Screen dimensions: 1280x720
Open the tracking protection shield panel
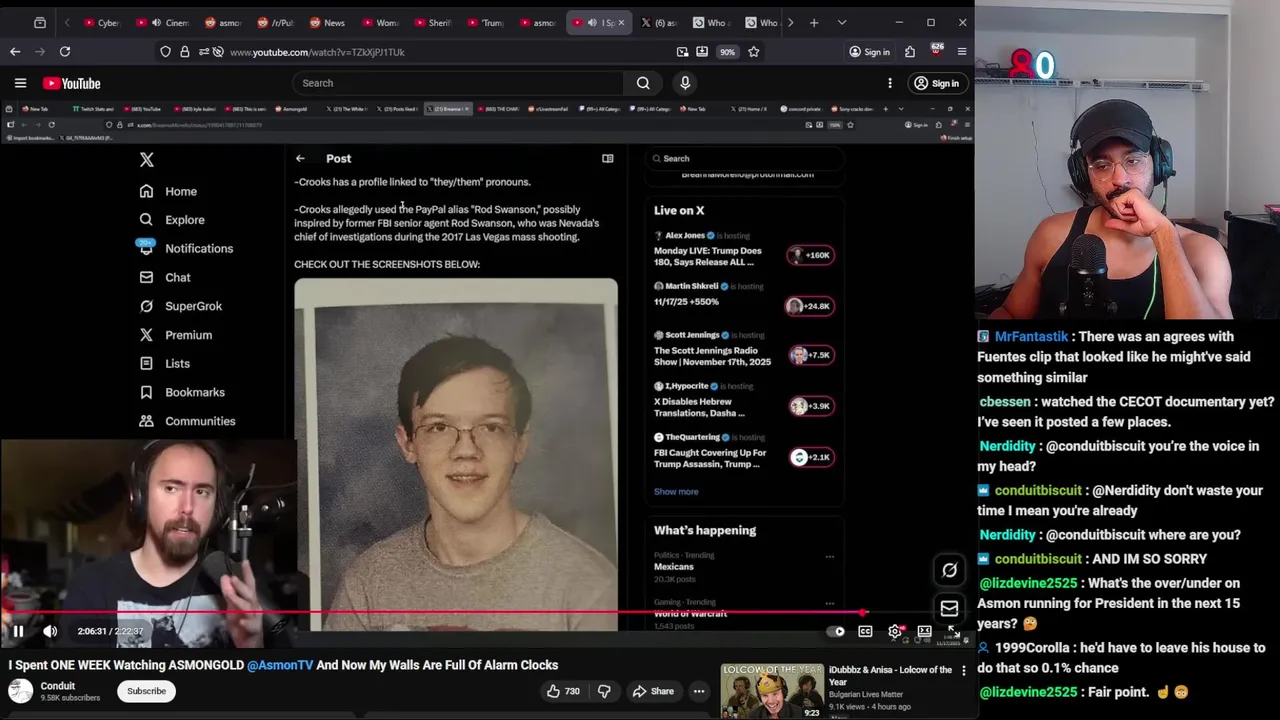point(165,52)
